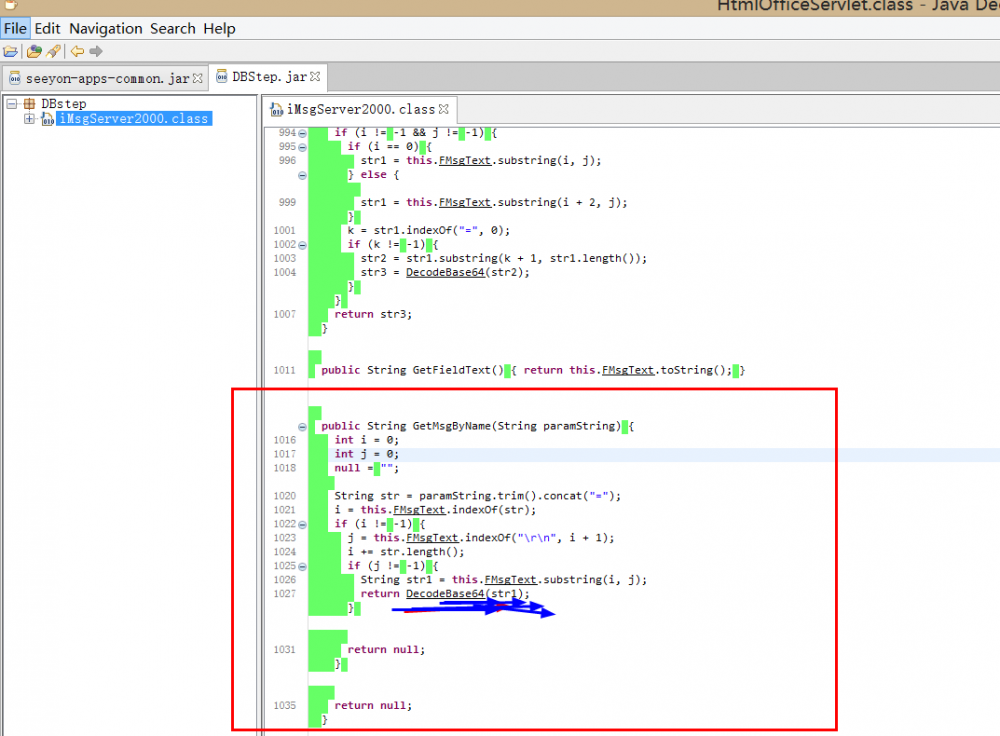
Task: Follow DecodeBase64 link on line 1004
Action: [445, 272]
